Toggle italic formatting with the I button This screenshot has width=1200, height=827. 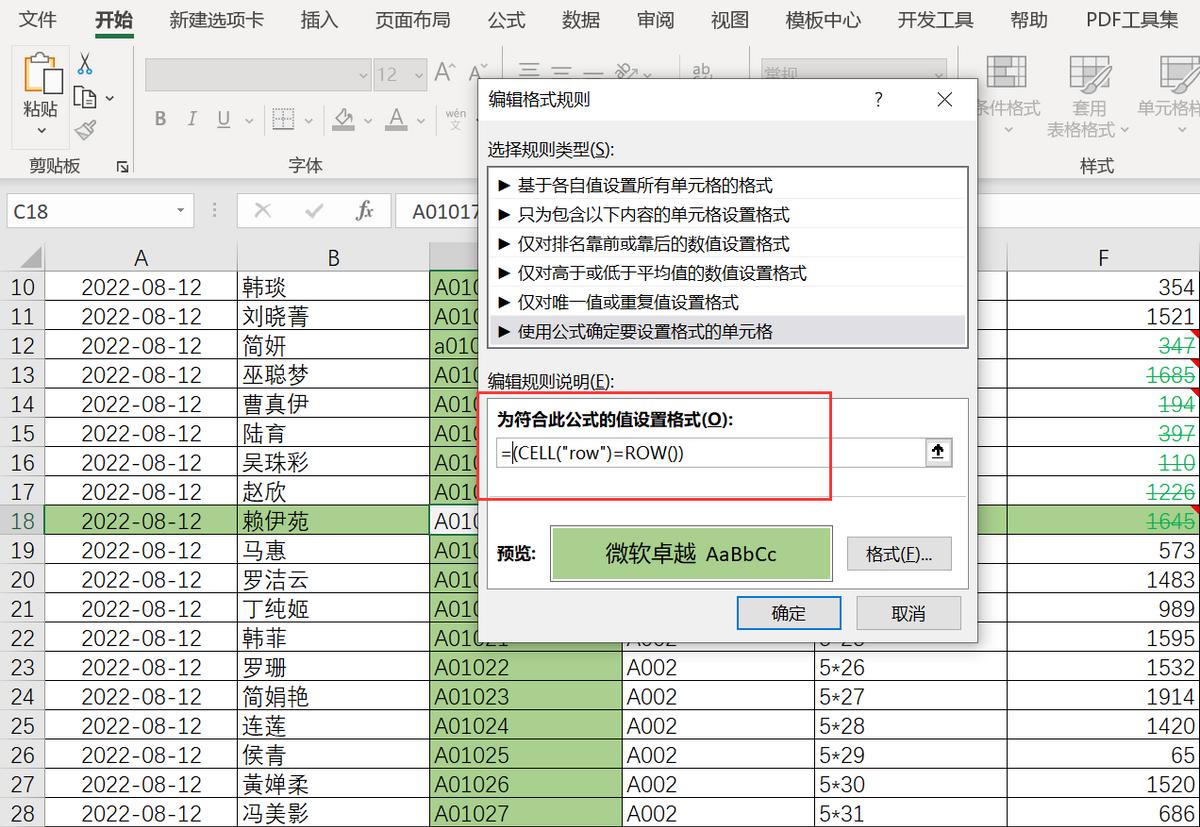click(x=191, y=118)
